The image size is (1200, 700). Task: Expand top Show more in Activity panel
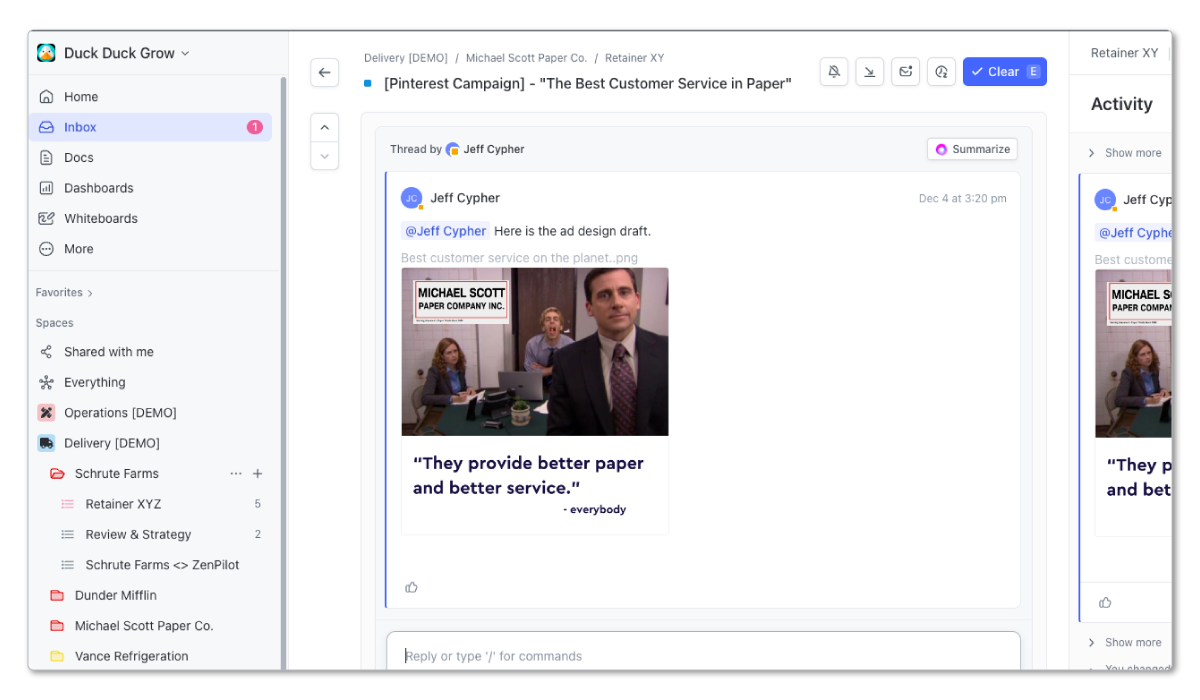click(x=1125, y=153)
